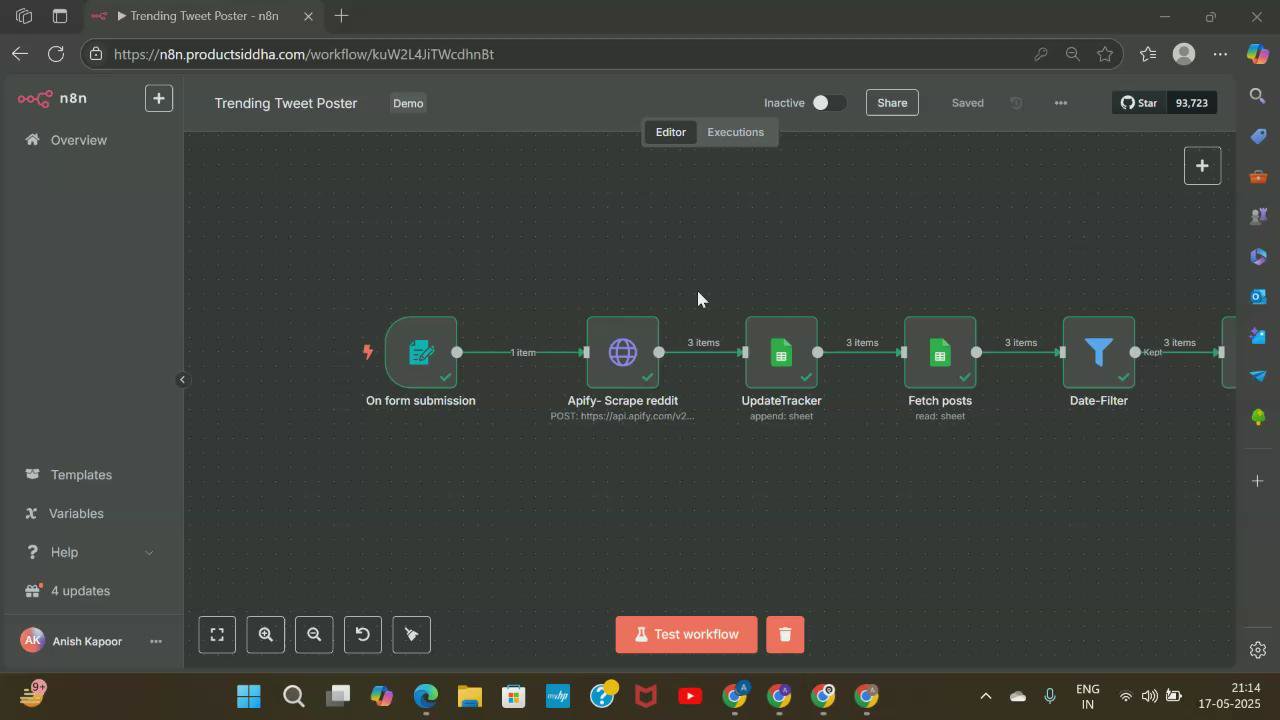
Task: Select the UpdateTracker Google Sheets node
Action: tap(781, 352)
